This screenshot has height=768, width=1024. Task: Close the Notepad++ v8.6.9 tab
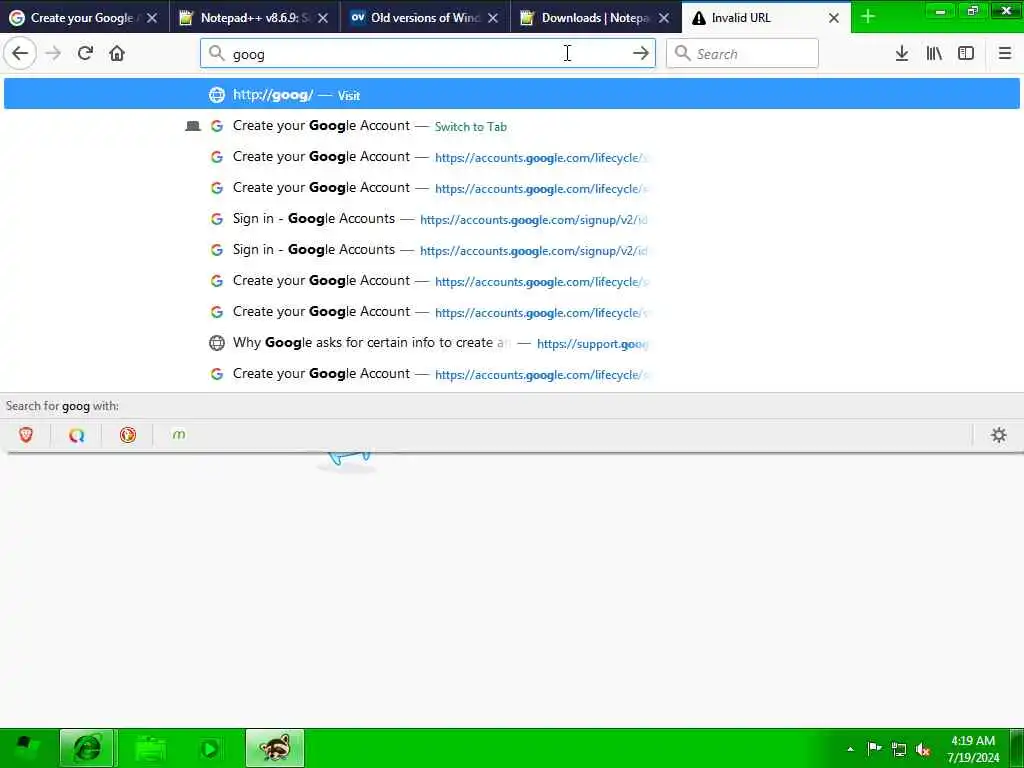(323, 18)
